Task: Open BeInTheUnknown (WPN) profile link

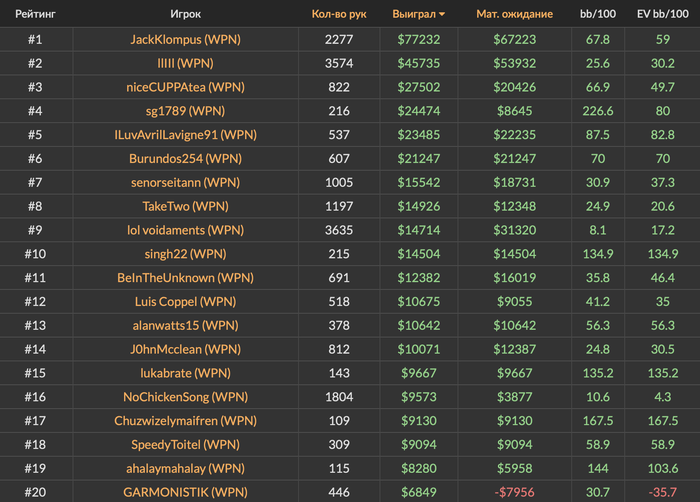Action: click(185, 277)
